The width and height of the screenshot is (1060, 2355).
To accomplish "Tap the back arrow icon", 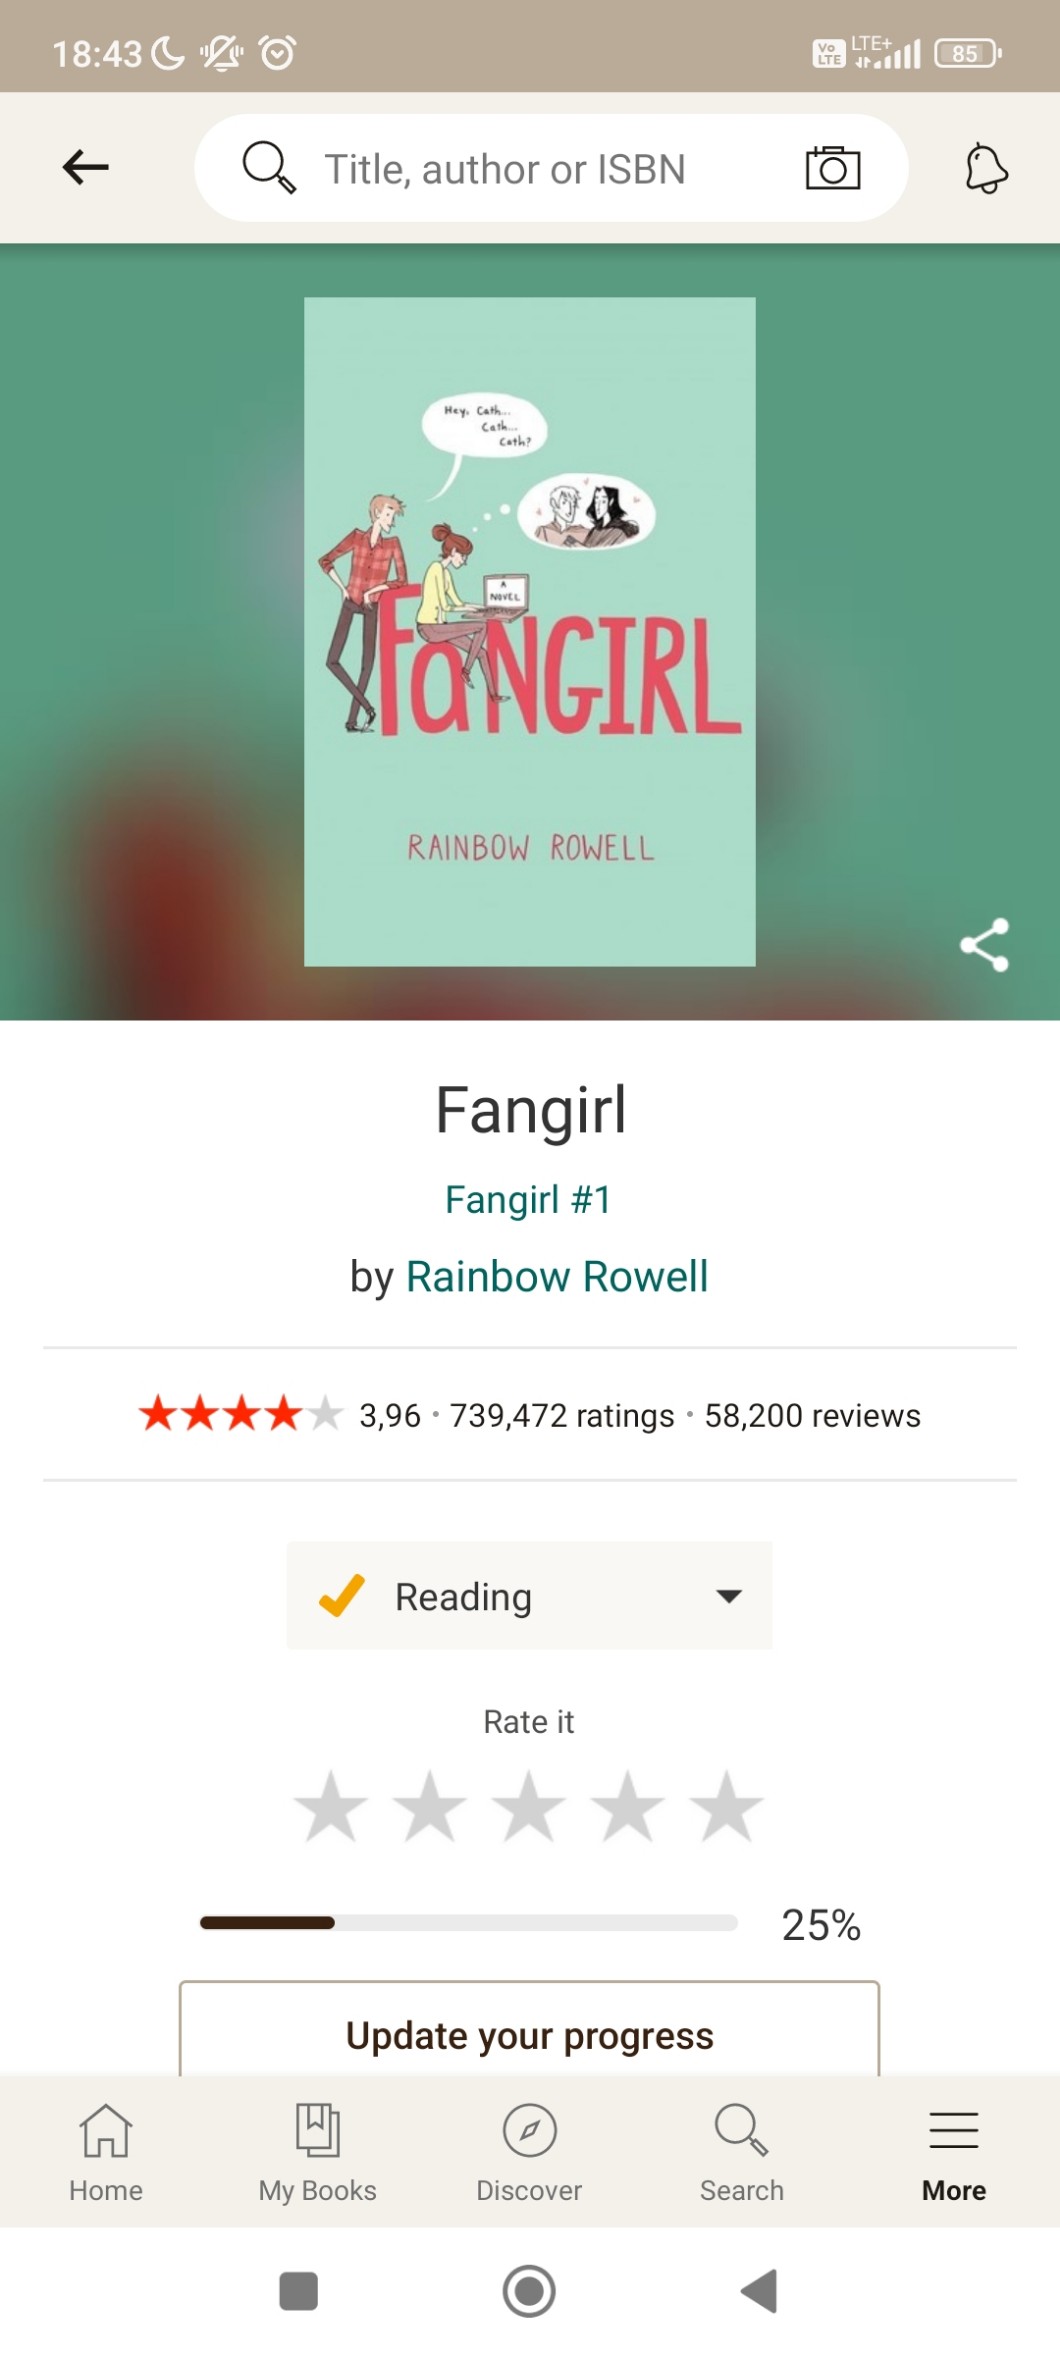I will (85, 167).
